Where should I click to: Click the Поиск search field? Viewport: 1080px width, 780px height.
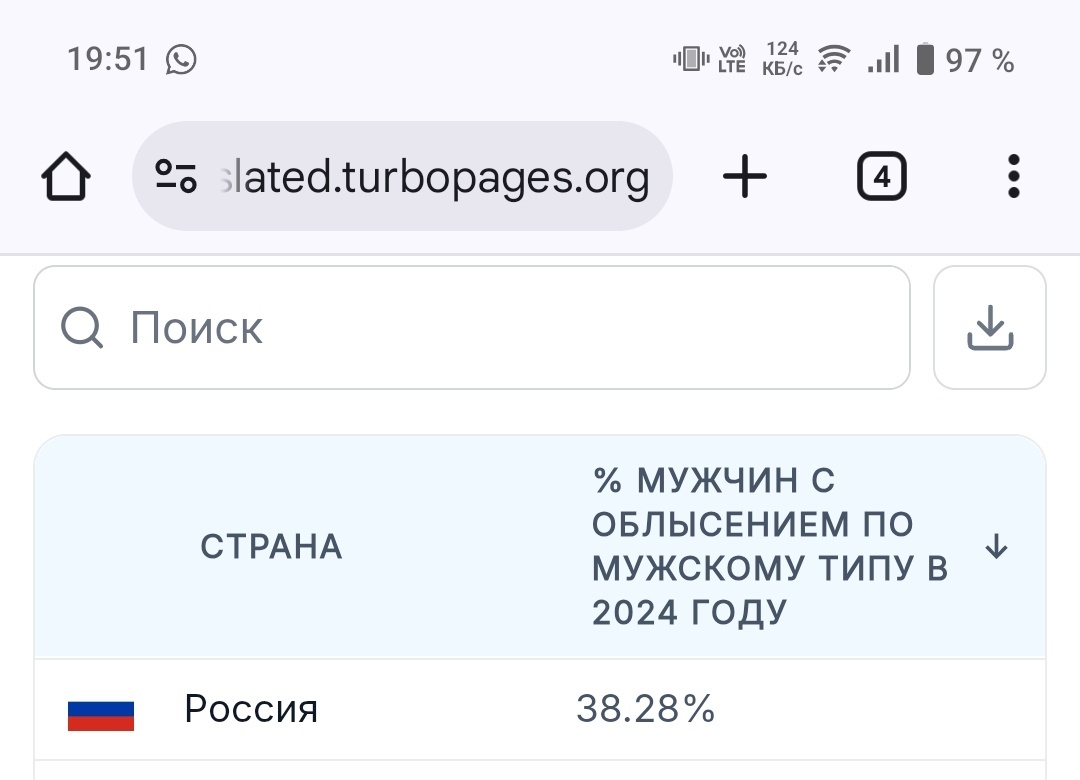(x=500, y=328)
